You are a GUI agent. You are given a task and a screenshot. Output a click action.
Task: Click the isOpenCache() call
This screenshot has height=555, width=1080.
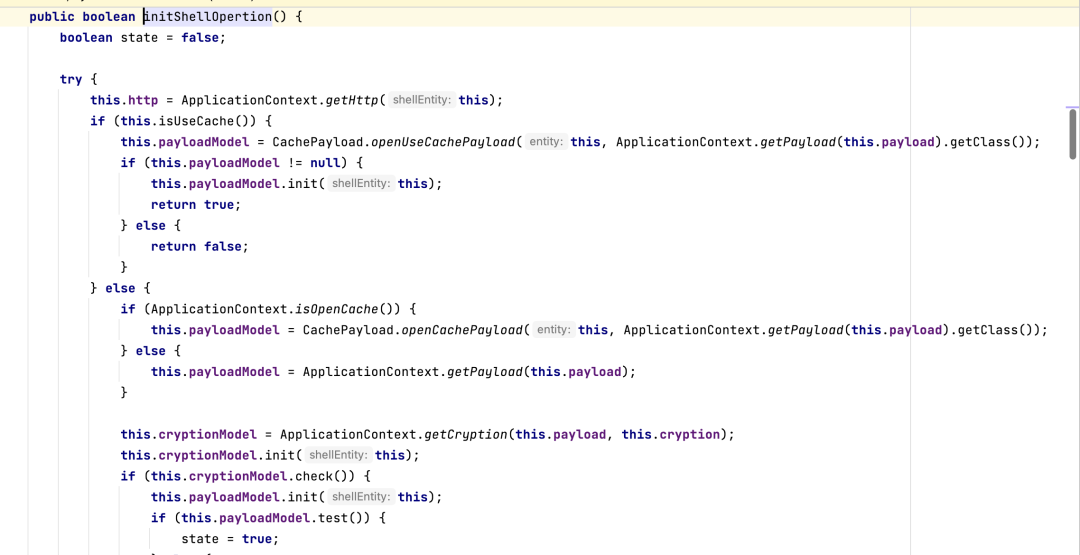click(x=349, y=309)
